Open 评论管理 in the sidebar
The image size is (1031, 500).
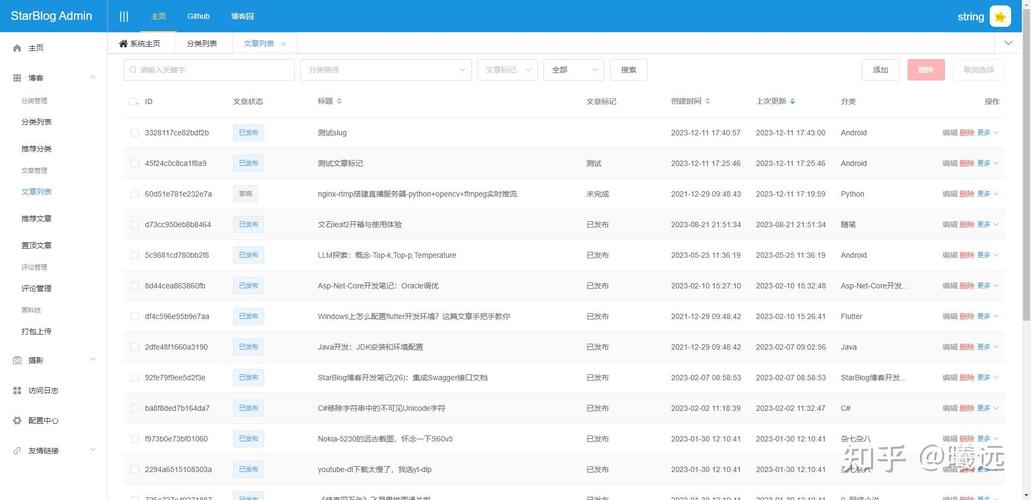pyautogui.click(x=36, y=288)
